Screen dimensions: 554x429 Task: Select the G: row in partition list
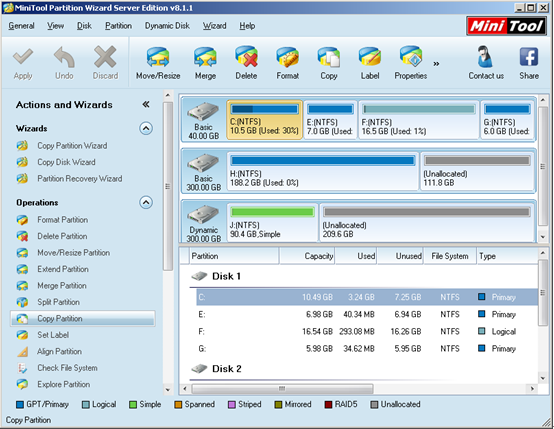tap(367, 349)
